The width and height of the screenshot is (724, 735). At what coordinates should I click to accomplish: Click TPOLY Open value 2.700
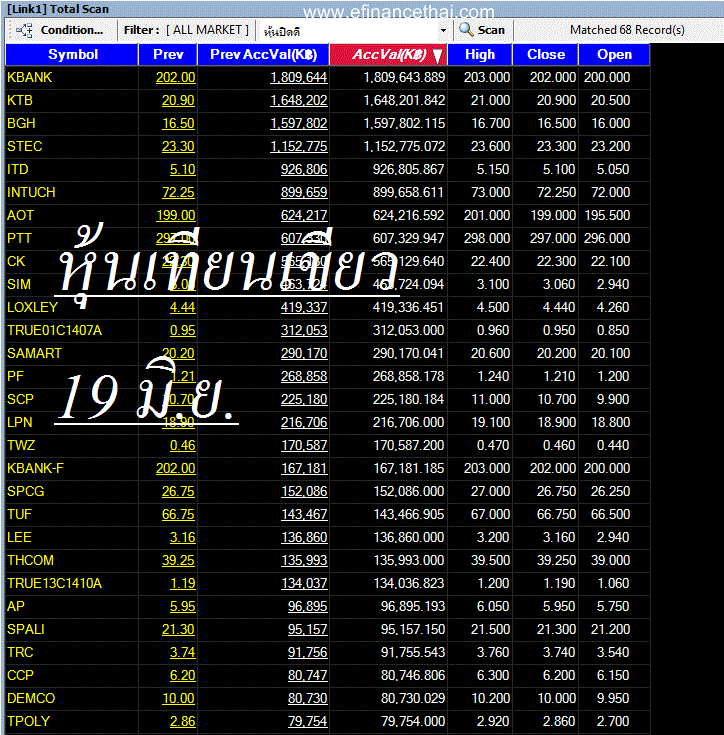(612, 721)
